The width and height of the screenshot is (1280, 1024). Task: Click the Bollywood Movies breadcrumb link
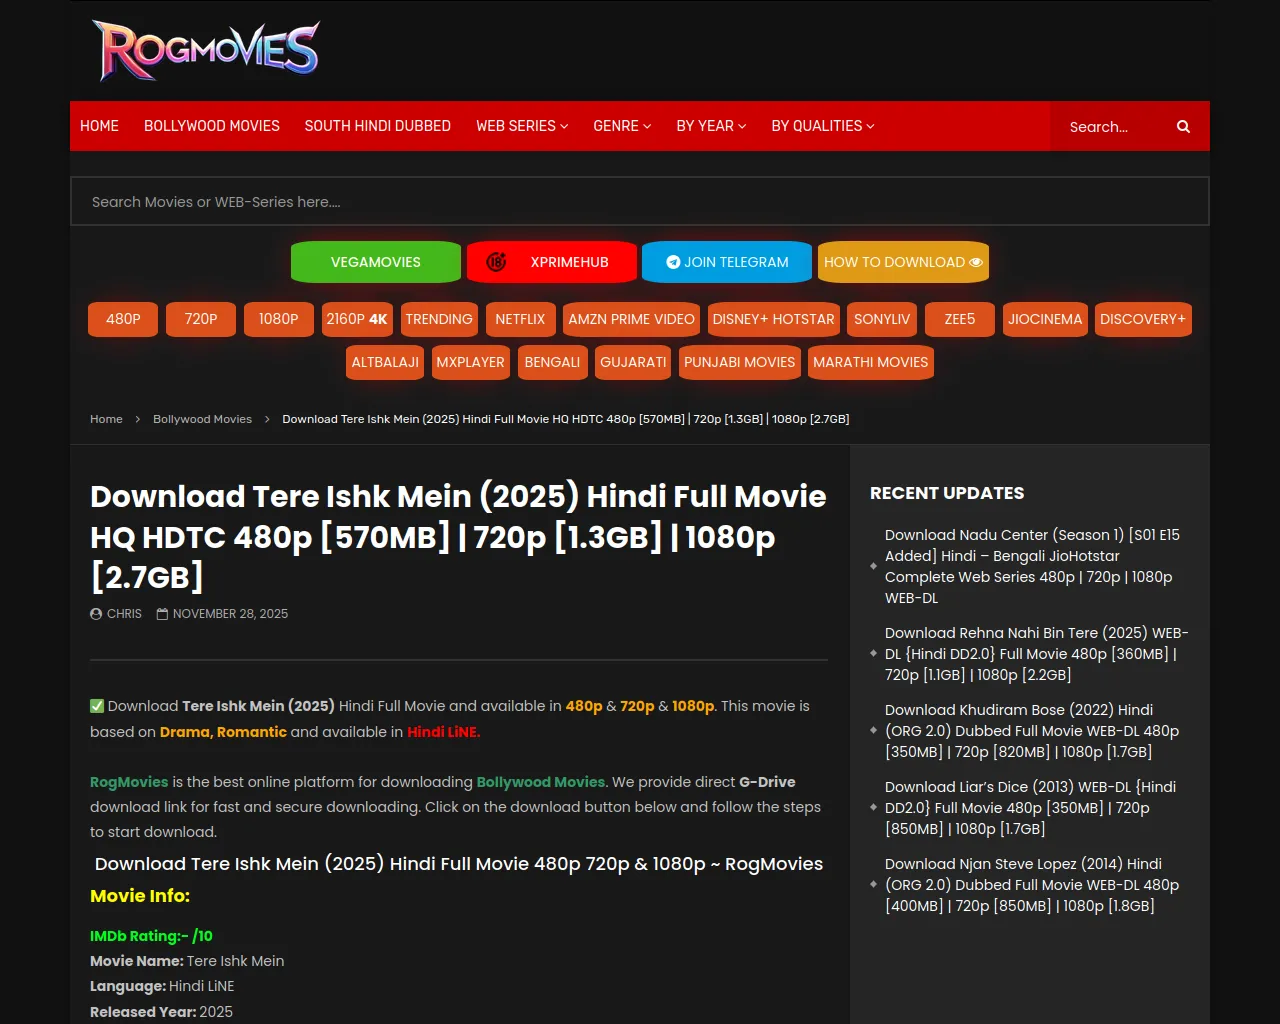coord(202,419)
